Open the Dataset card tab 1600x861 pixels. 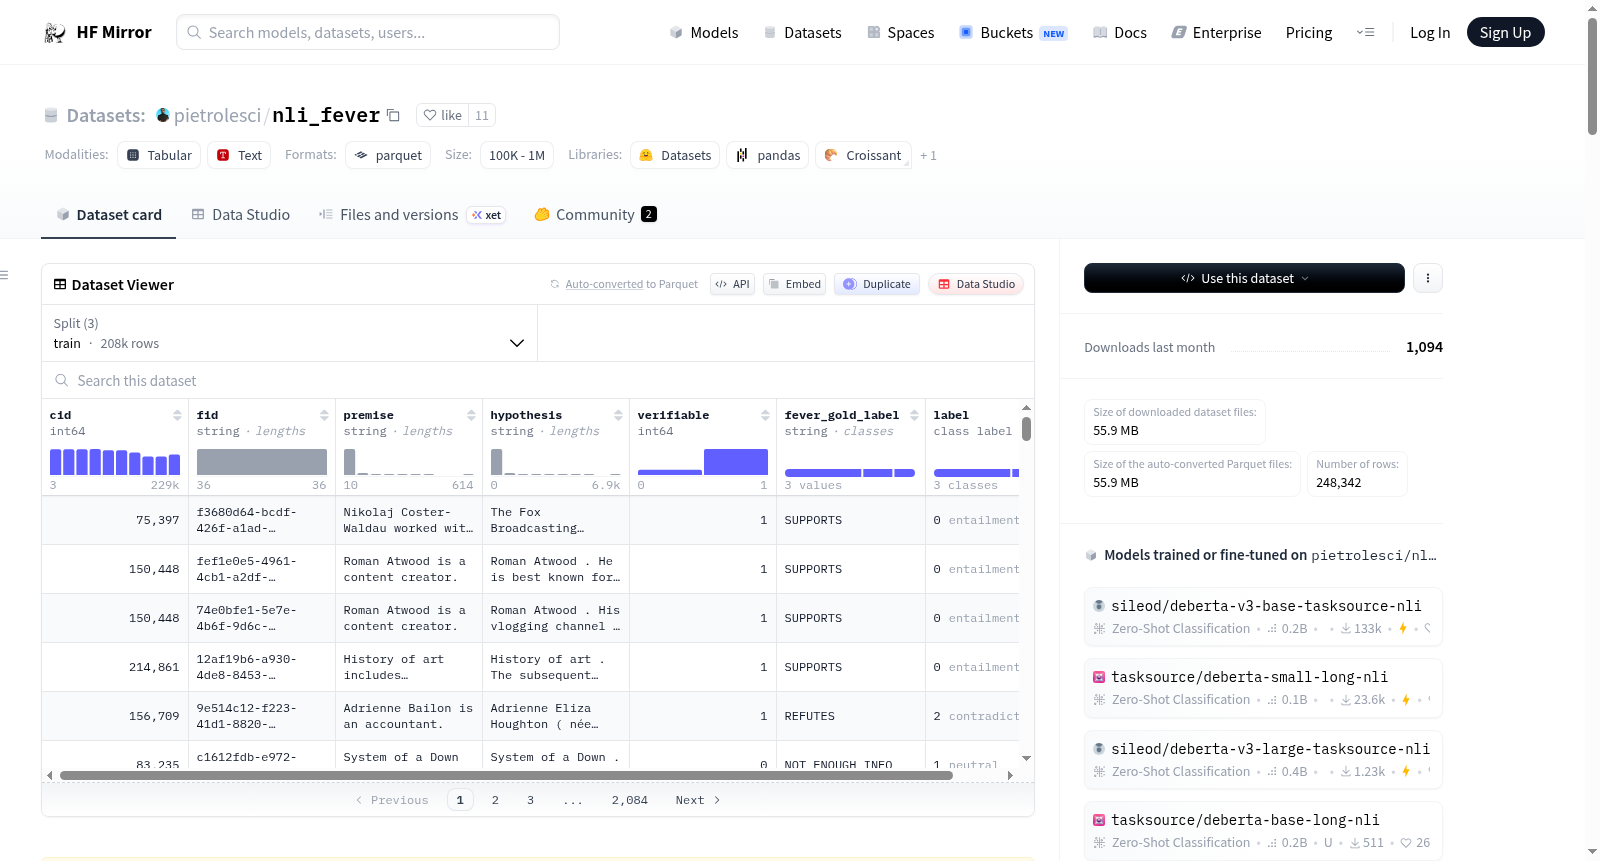tap(108, 215)
